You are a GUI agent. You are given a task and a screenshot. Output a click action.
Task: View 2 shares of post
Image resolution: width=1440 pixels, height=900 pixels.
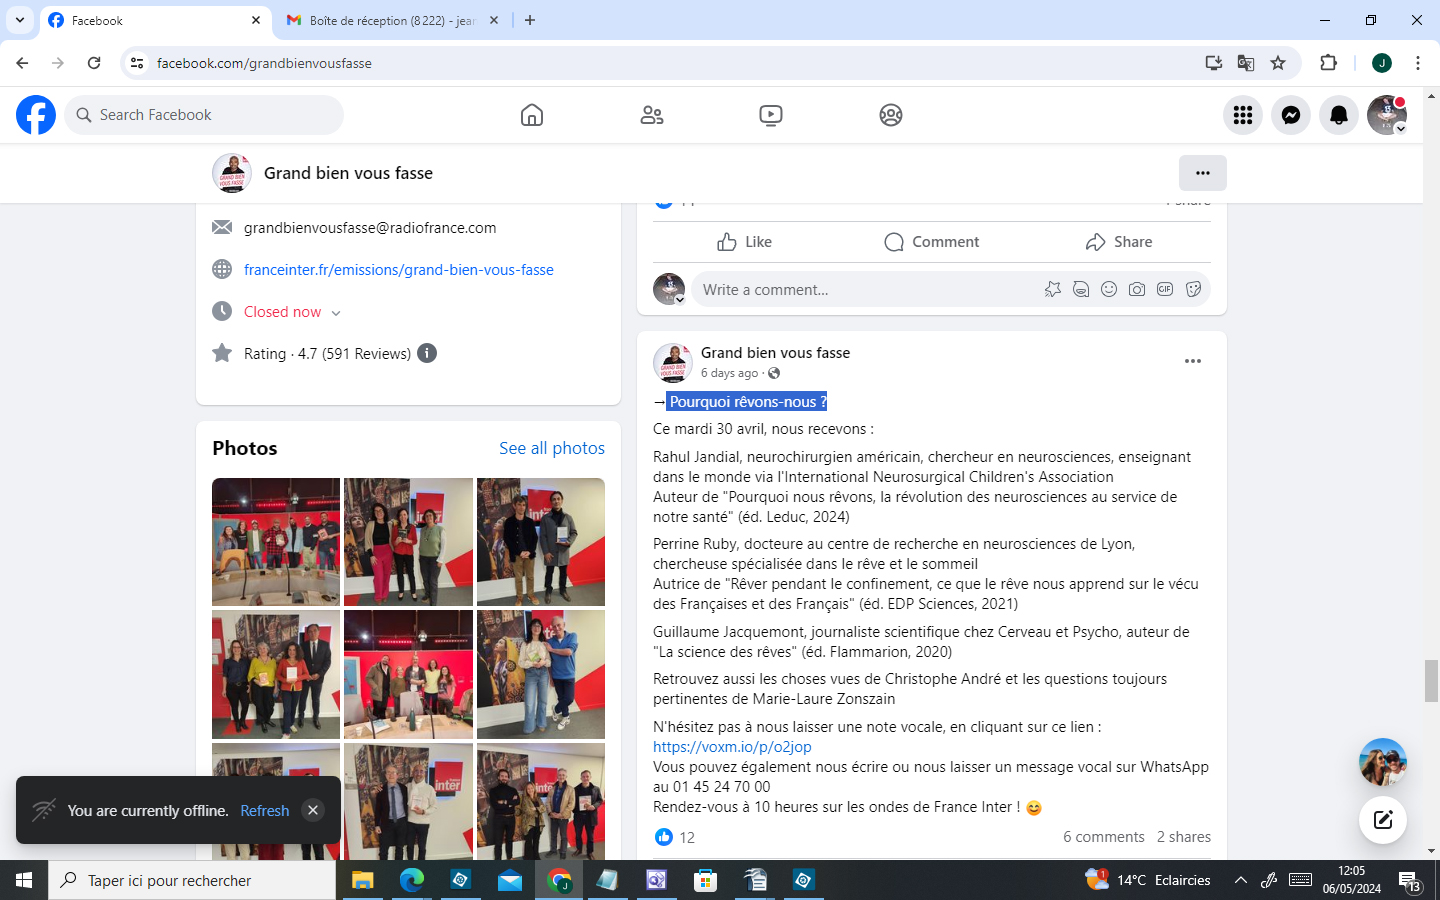click(1184, 837)
